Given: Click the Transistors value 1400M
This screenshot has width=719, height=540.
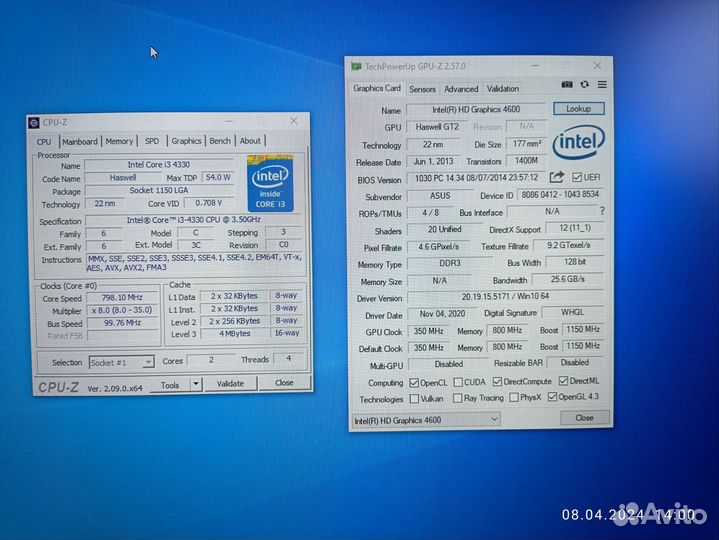Looking at the screenshot, I should coord(526,161).
